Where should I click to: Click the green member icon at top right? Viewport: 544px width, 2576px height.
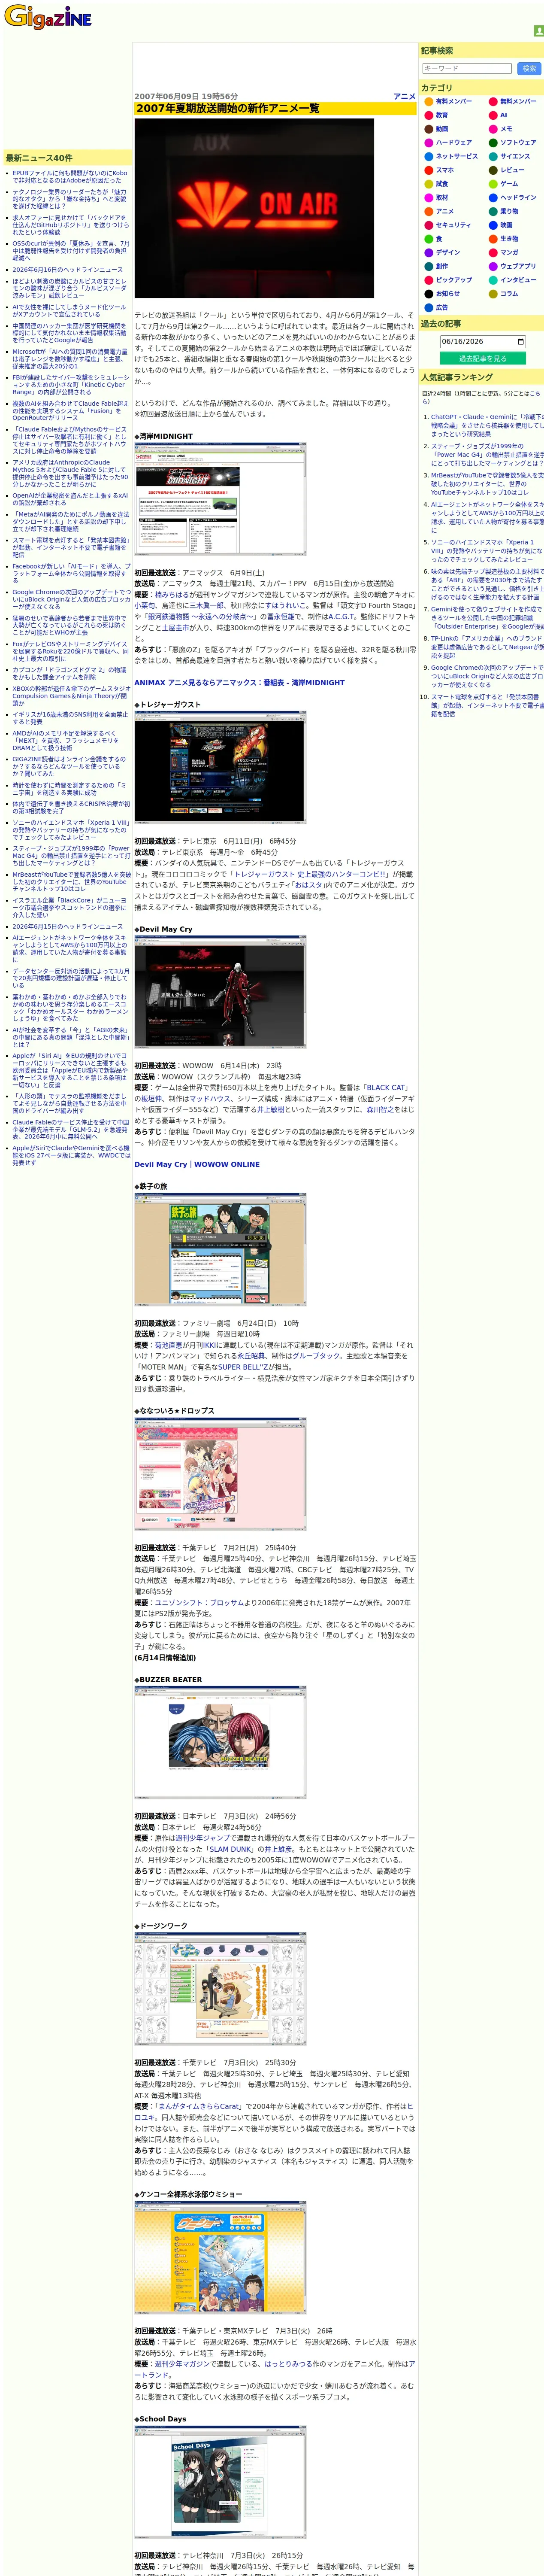539,31
